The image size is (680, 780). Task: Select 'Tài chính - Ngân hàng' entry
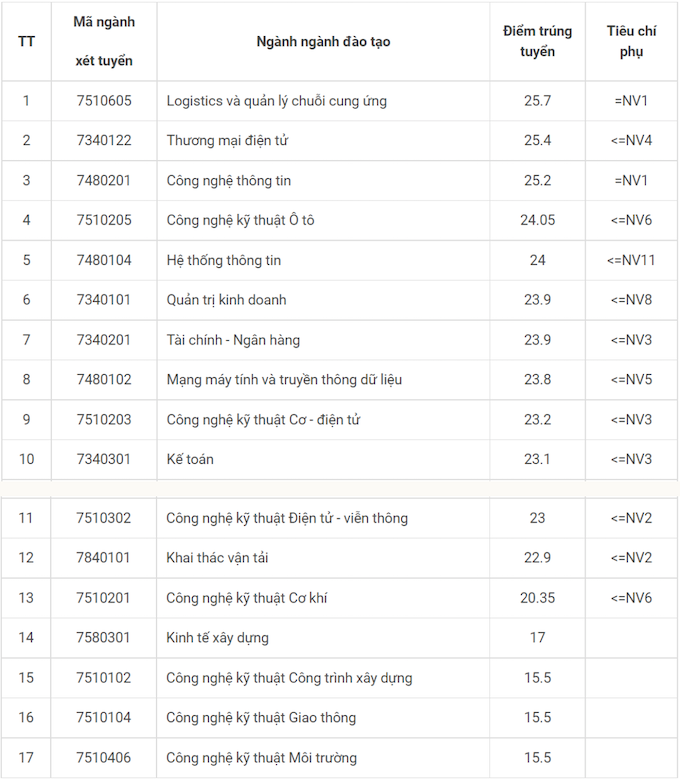[233, 340]
